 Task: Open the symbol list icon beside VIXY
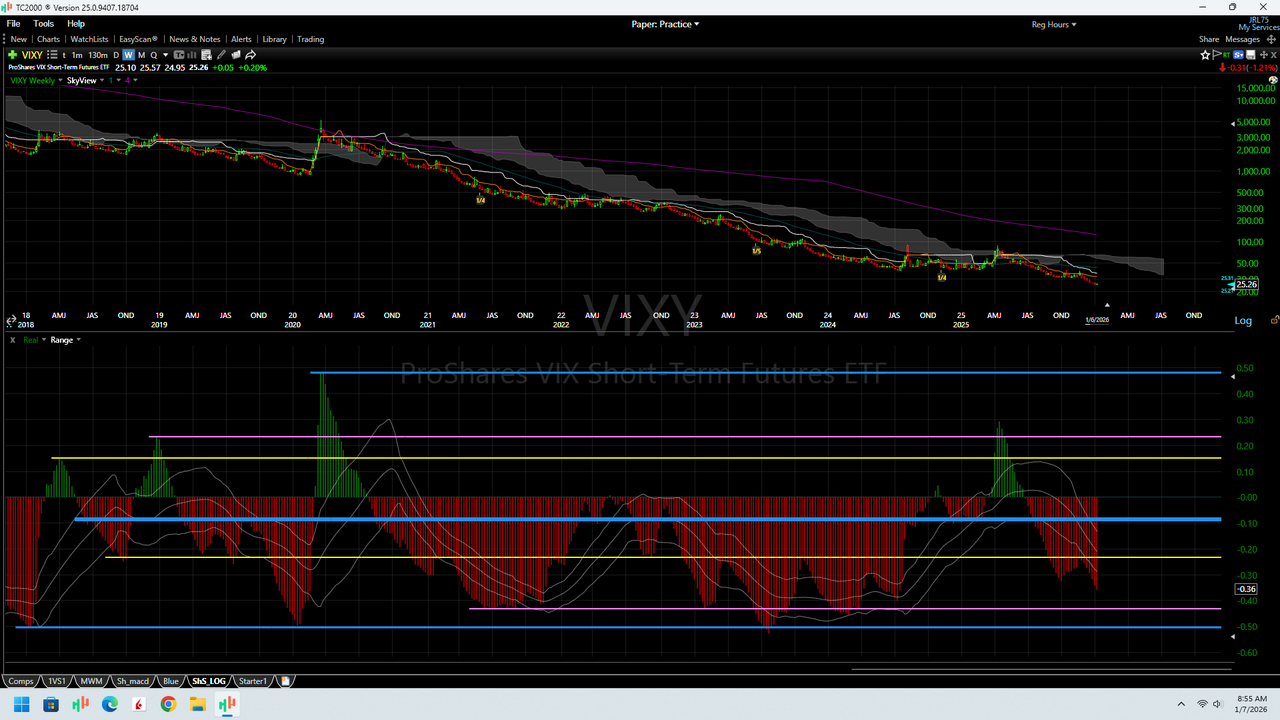(x=52, y=55)
